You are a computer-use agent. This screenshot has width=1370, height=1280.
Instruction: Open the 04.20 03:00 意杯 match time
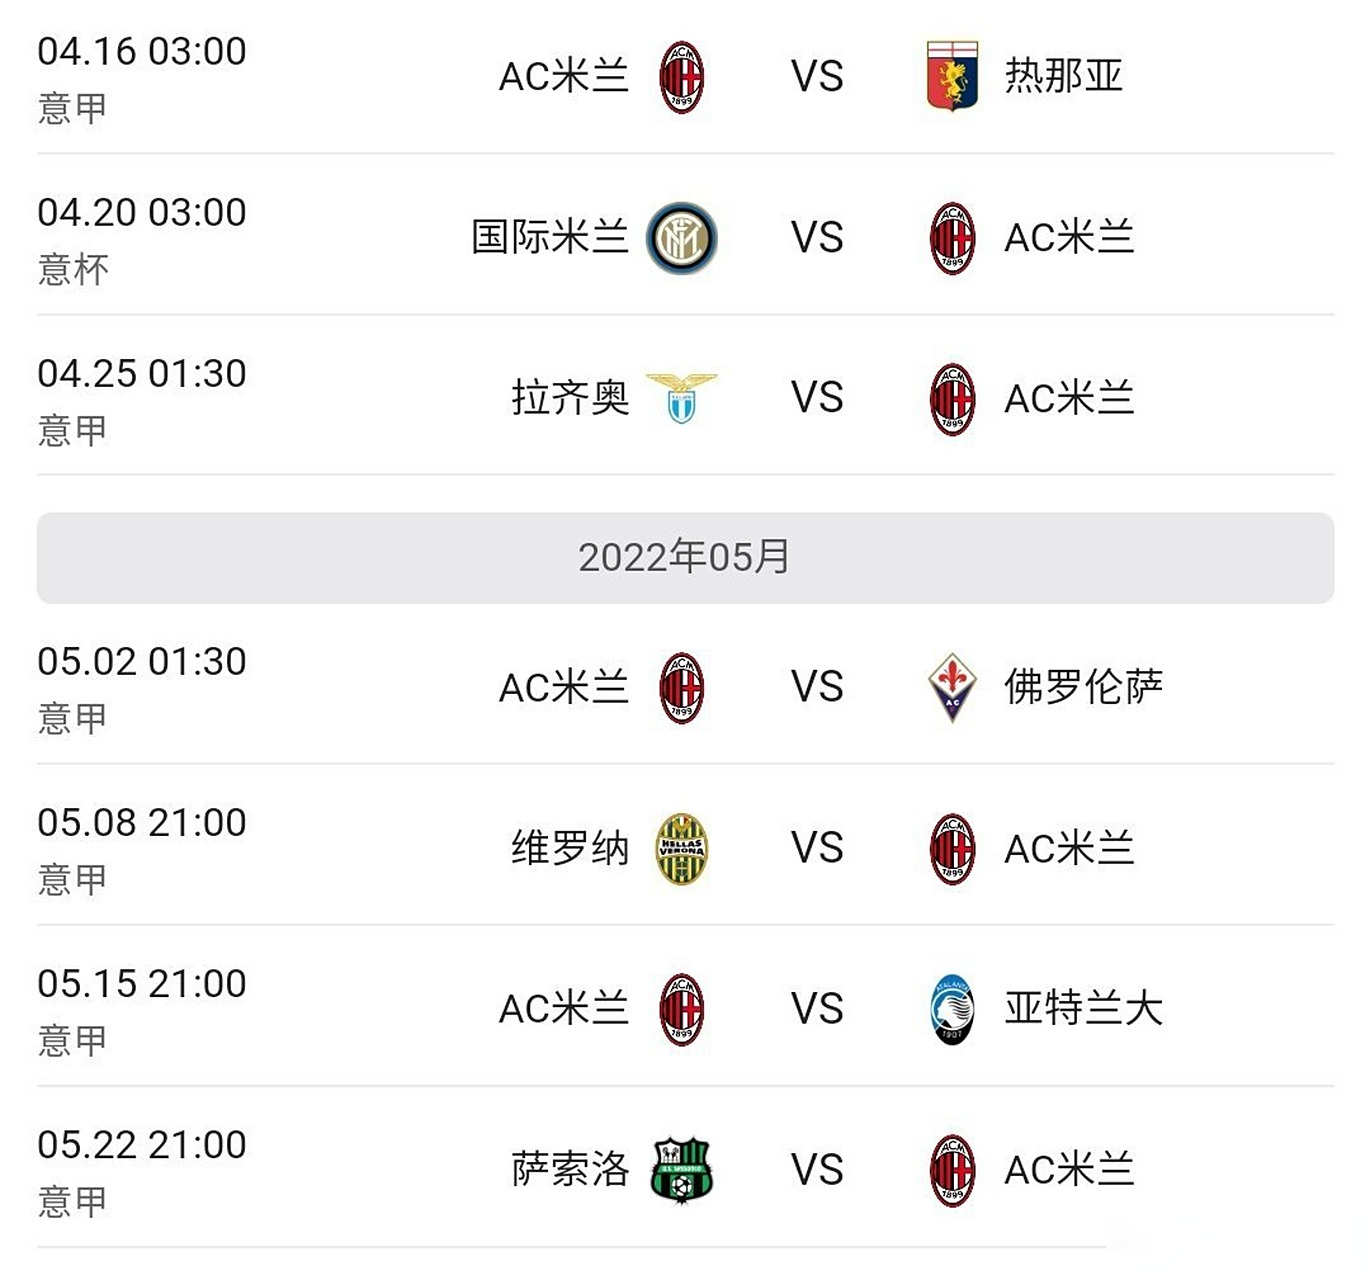(x=142, y=213)
